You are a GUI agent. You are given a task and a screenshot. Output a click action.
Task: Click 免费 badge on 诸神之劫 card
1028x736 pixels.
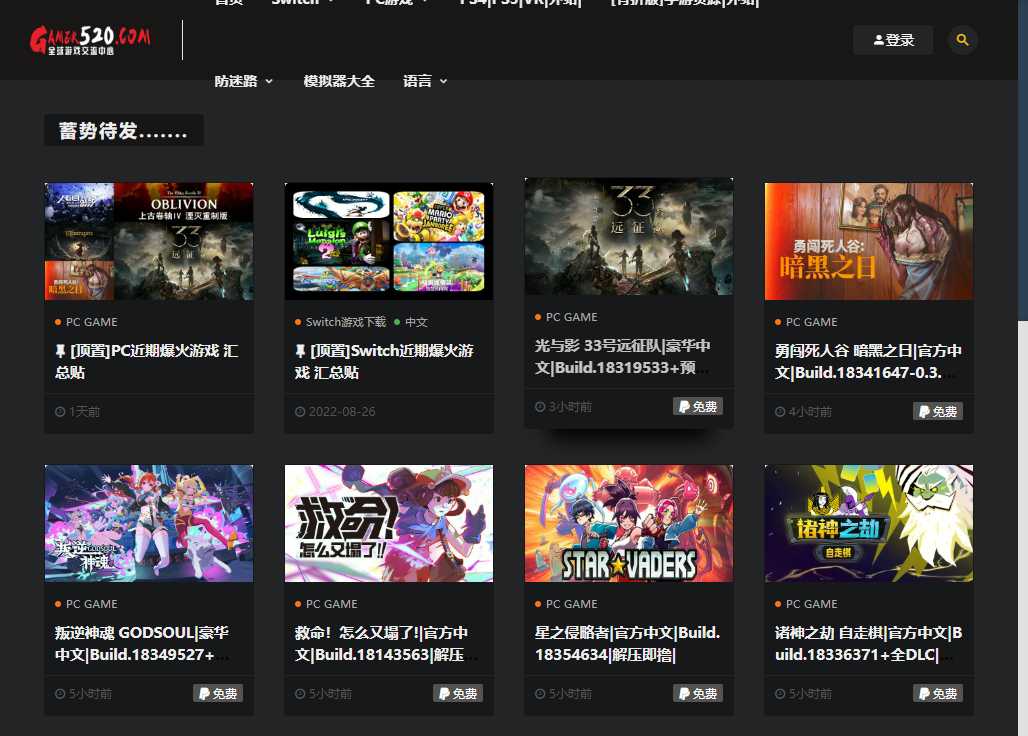coord(938,693)
